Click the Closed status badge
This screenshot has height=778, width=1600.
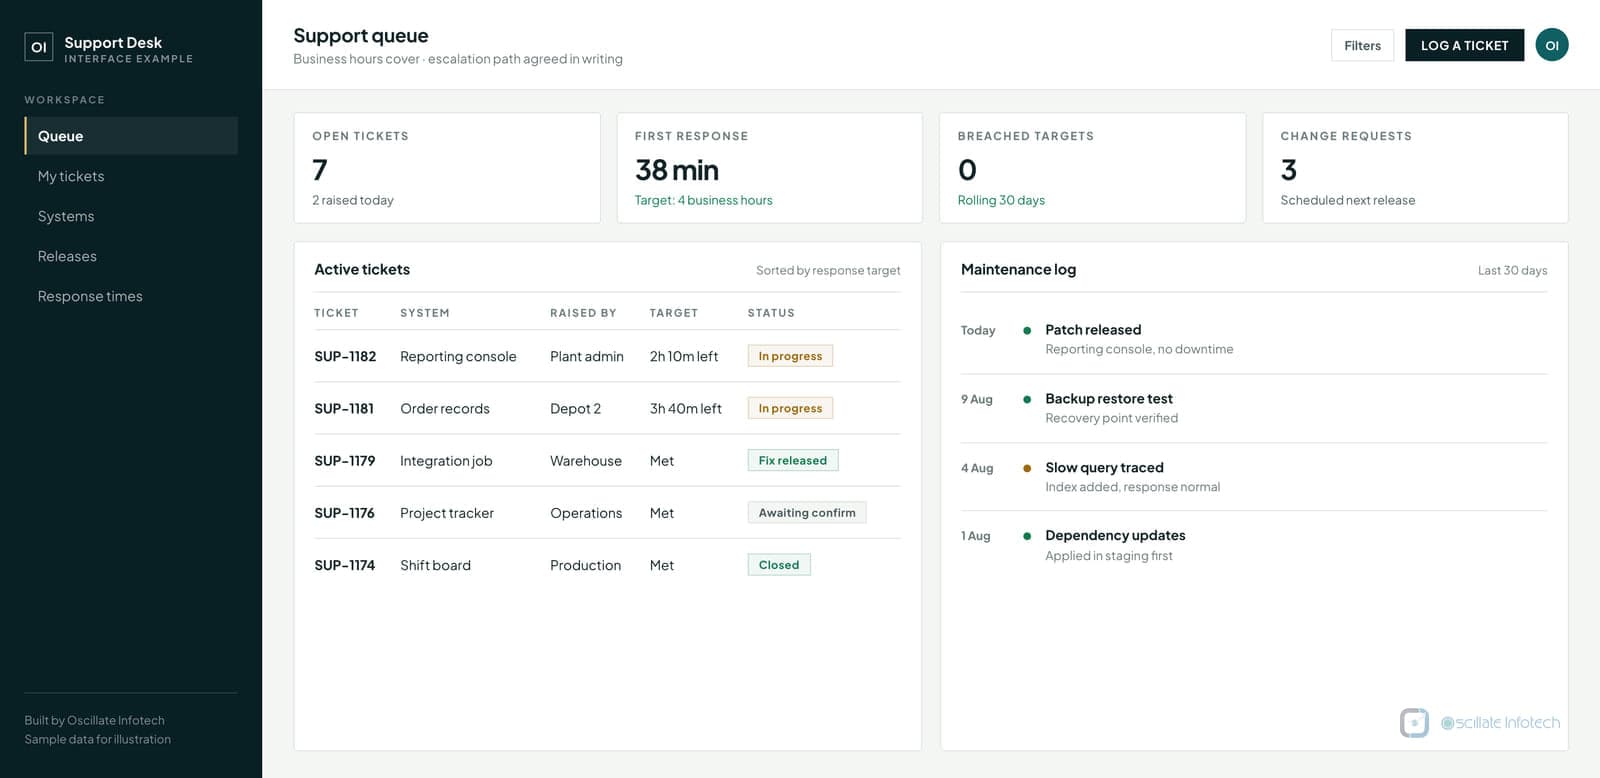779,565
